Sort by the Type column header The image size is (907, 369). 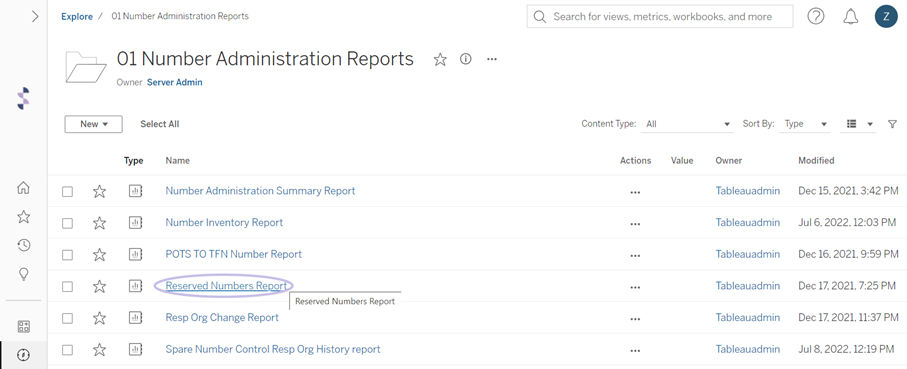pos(134,160)
